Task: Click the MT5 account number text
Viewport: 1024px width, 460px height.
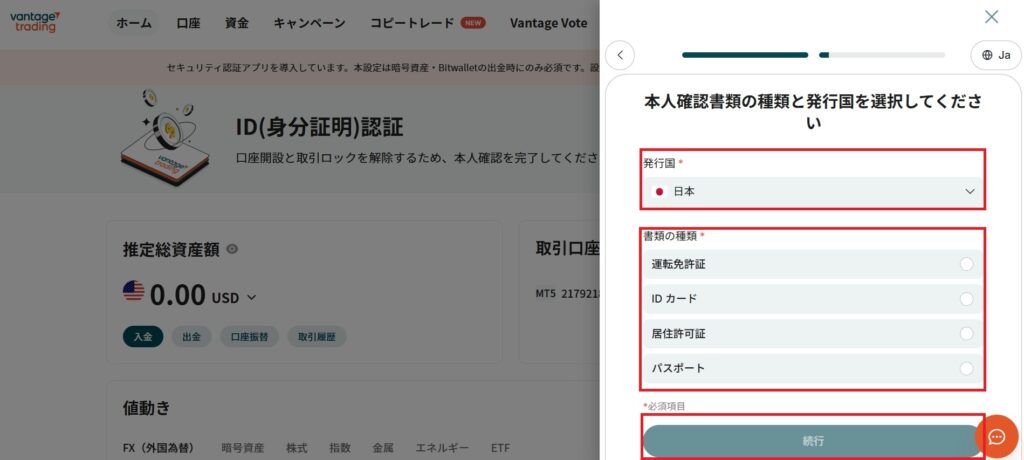Action: [567, 293]
